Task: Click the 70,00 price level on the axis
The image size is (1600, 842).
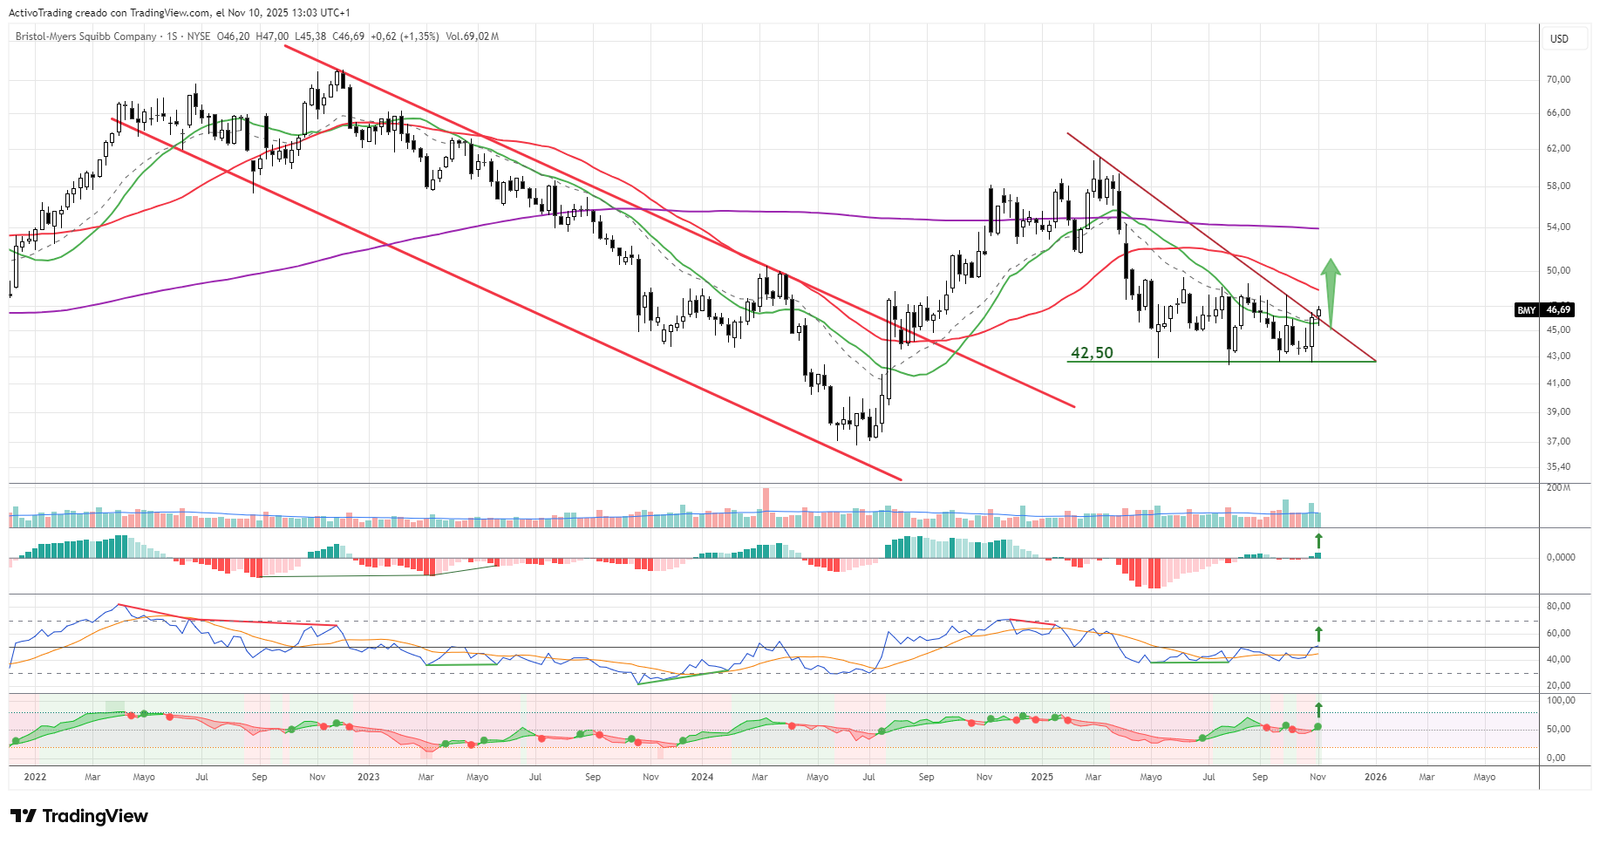Action: tap(1558, 80)
